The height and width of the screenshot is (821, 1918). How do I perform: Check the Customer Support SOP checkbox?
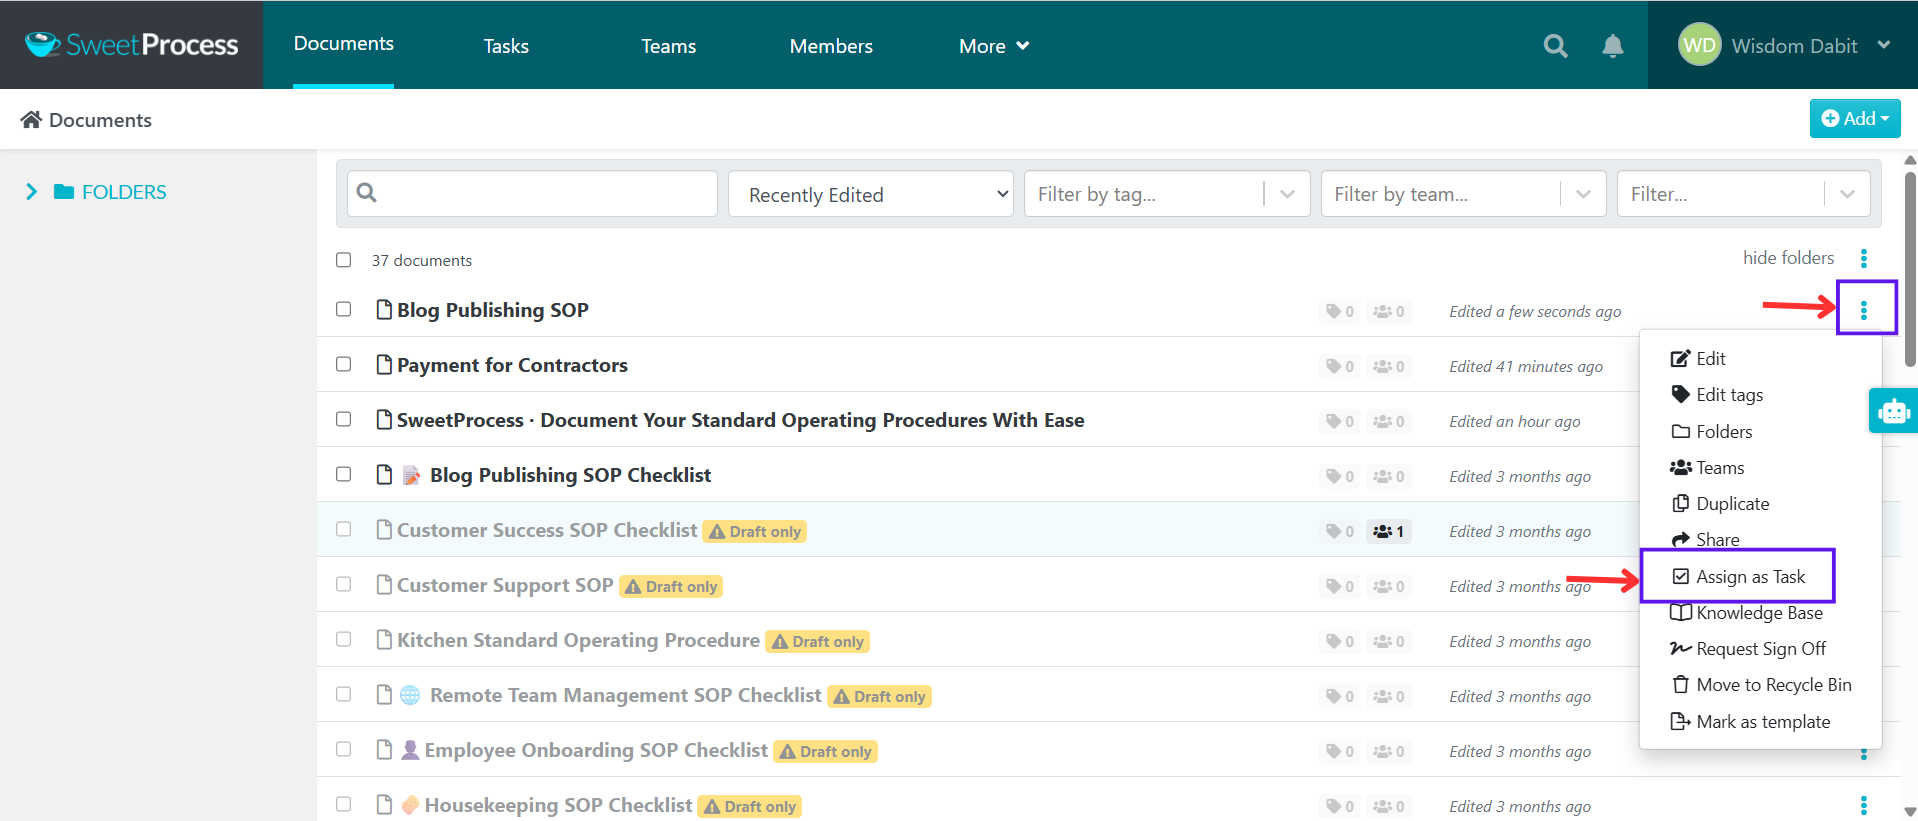(344, 584)
